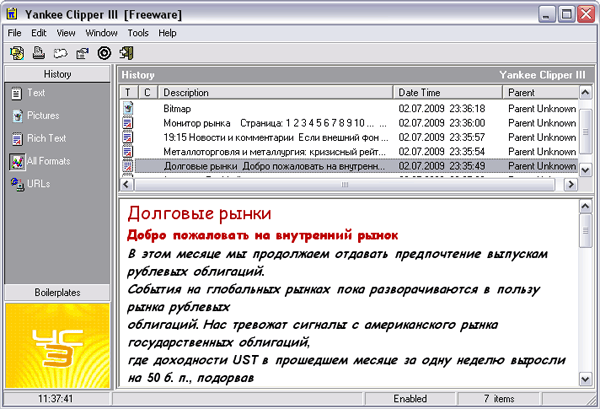Open the properties icon in the toolbar
600x409 pixels.
point(82,53)
